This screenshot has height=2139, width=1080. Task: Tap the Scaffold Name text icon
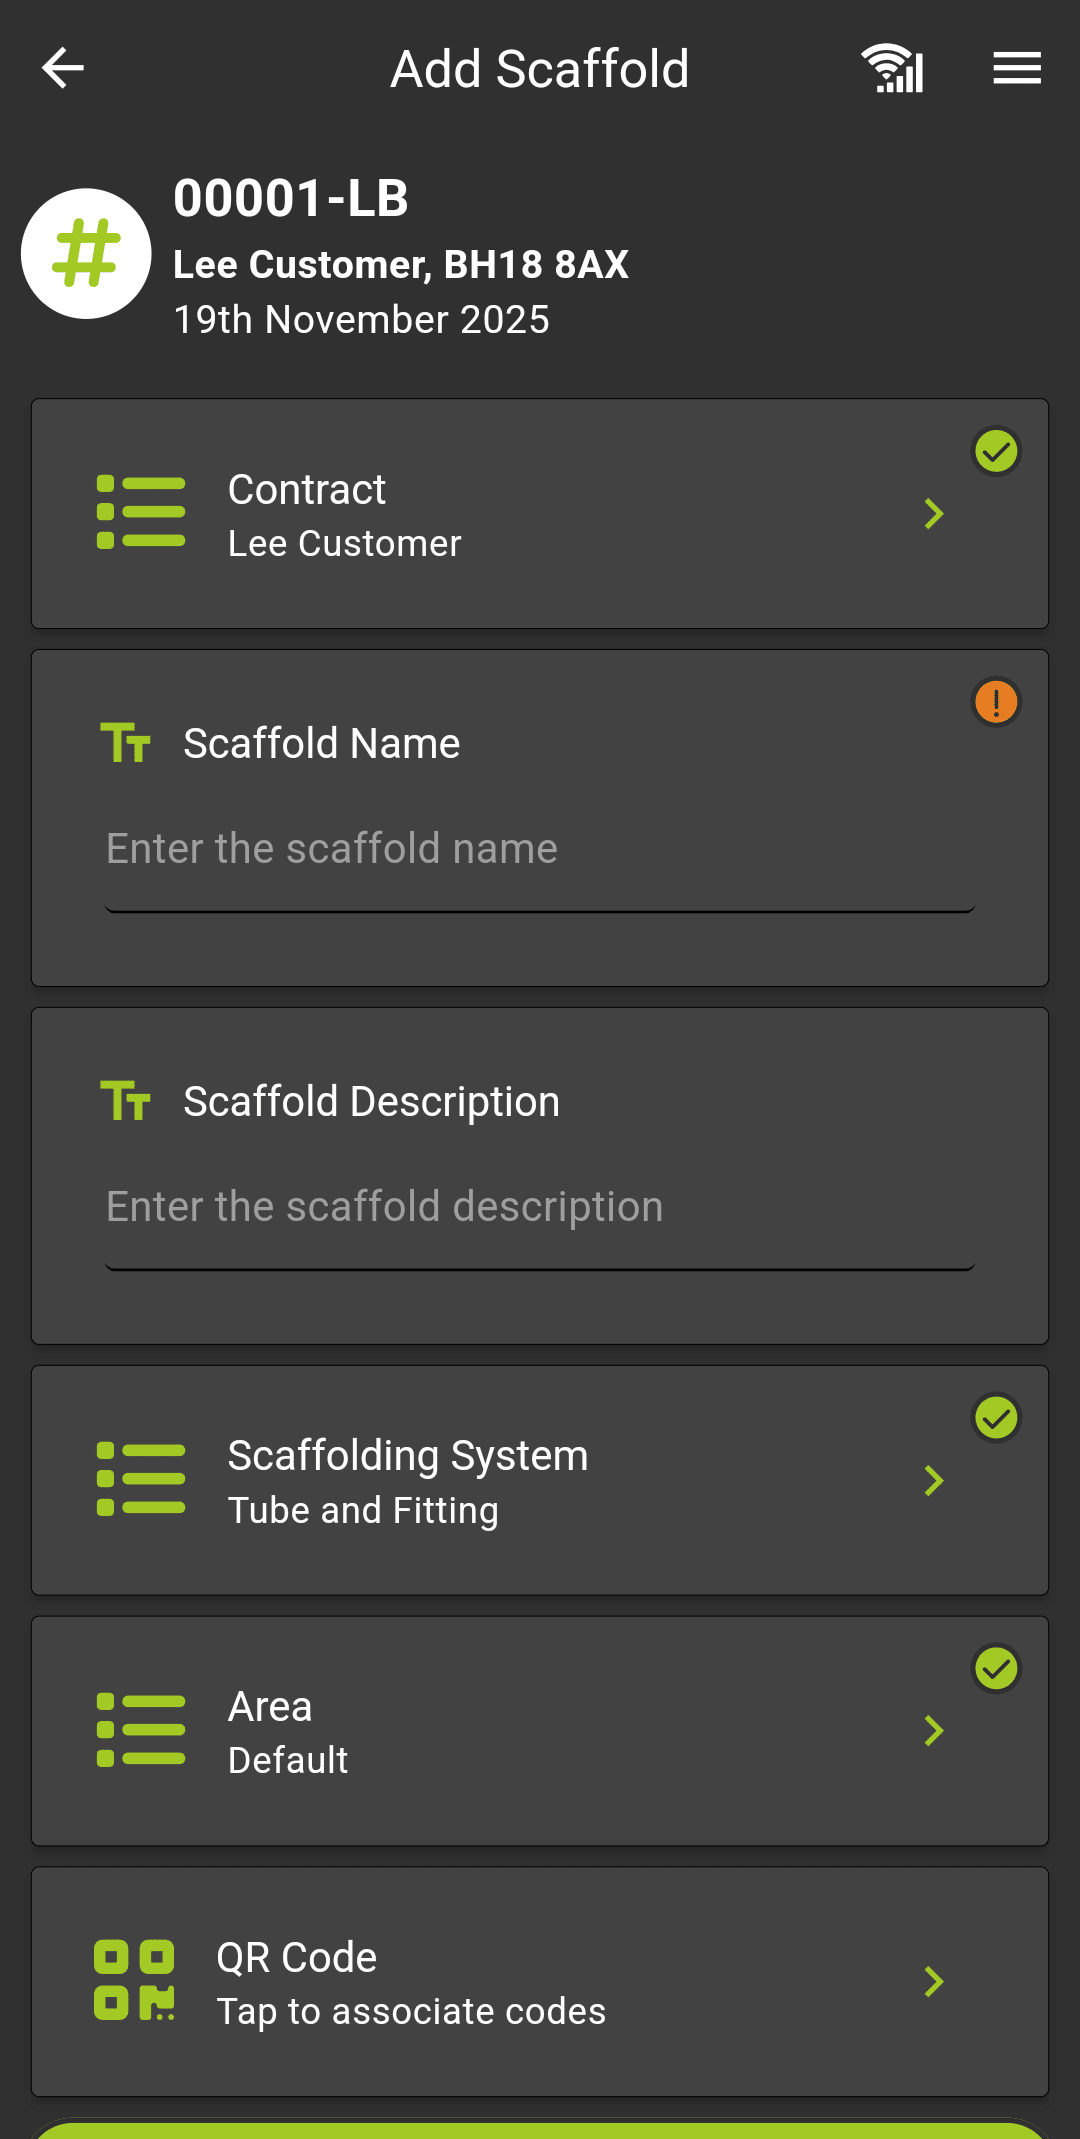[126, 743]
